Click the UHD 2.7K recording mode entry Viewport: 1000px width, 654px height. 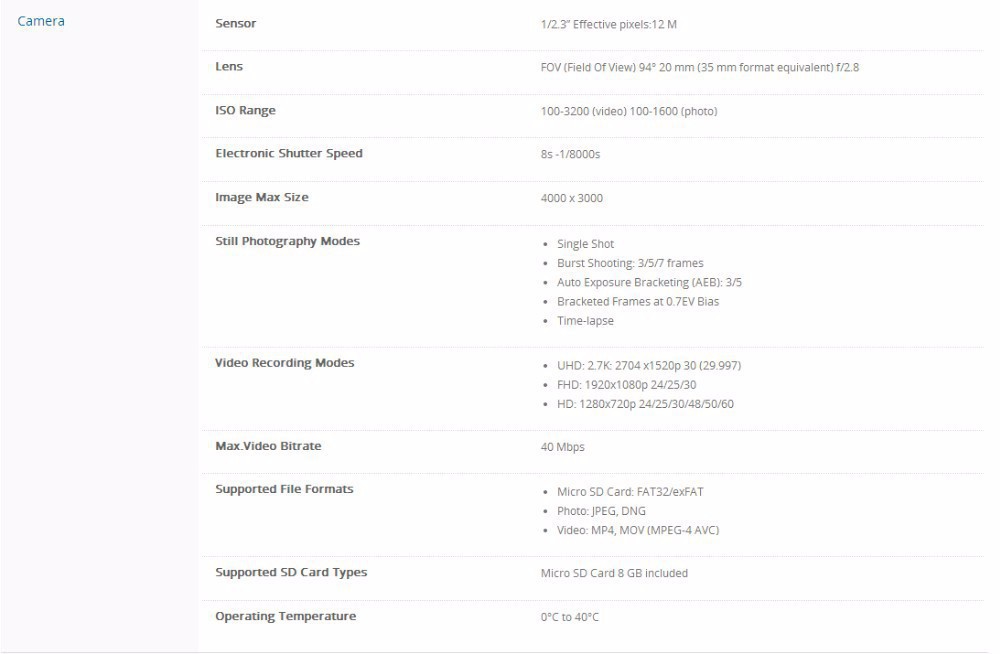point(649,365)
